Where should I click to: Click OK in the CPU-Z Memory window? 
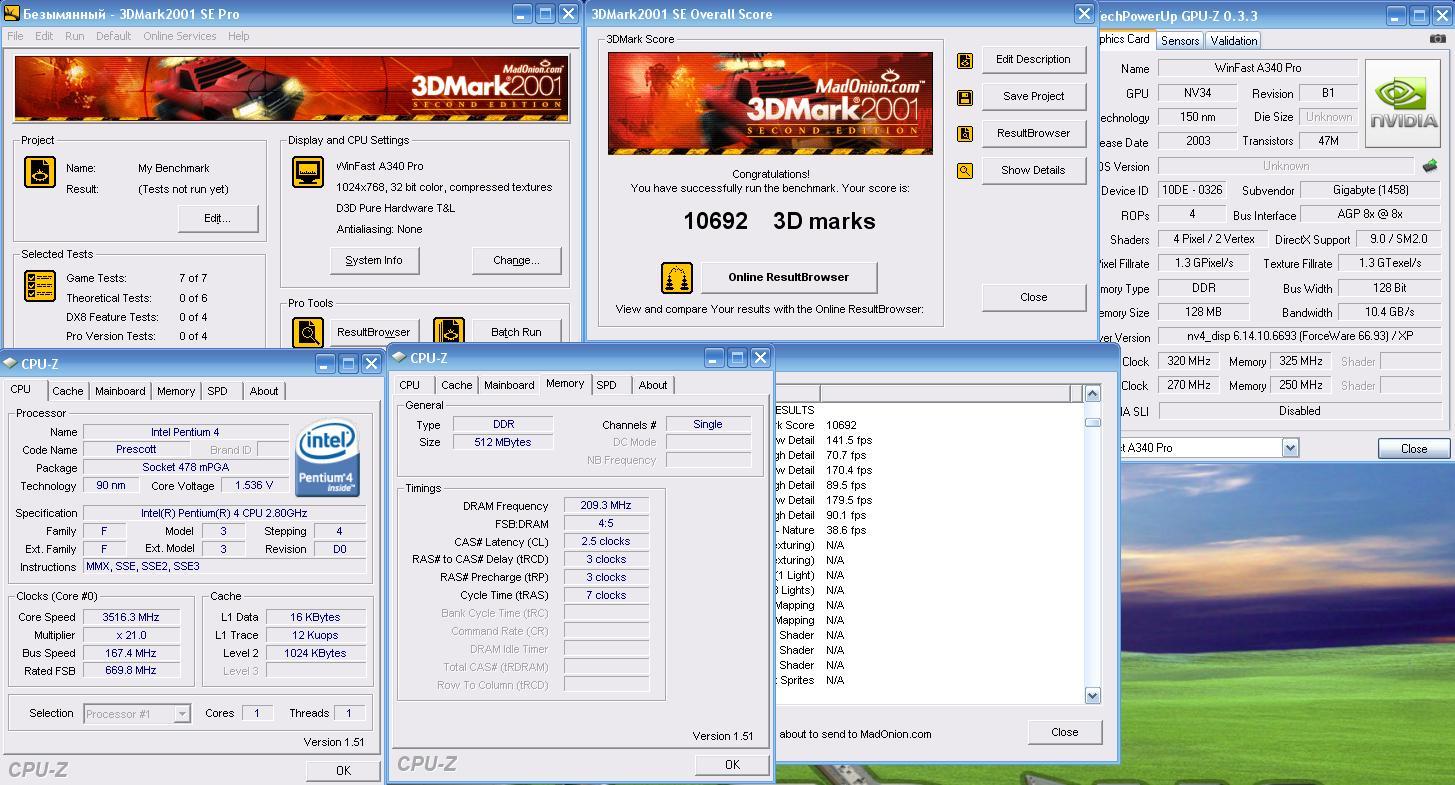coord(732,764)
